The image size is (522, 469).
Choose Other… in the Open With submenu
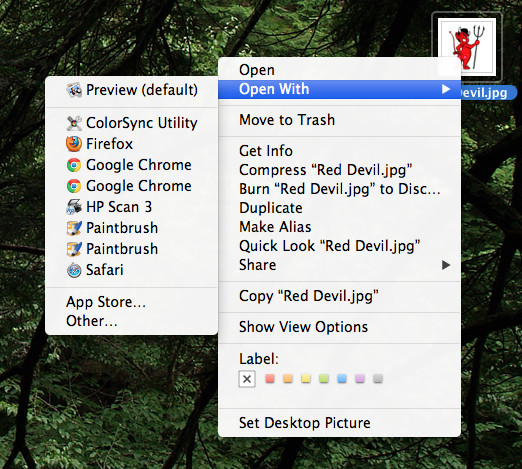pyautogui.click(x=132, y=321)
